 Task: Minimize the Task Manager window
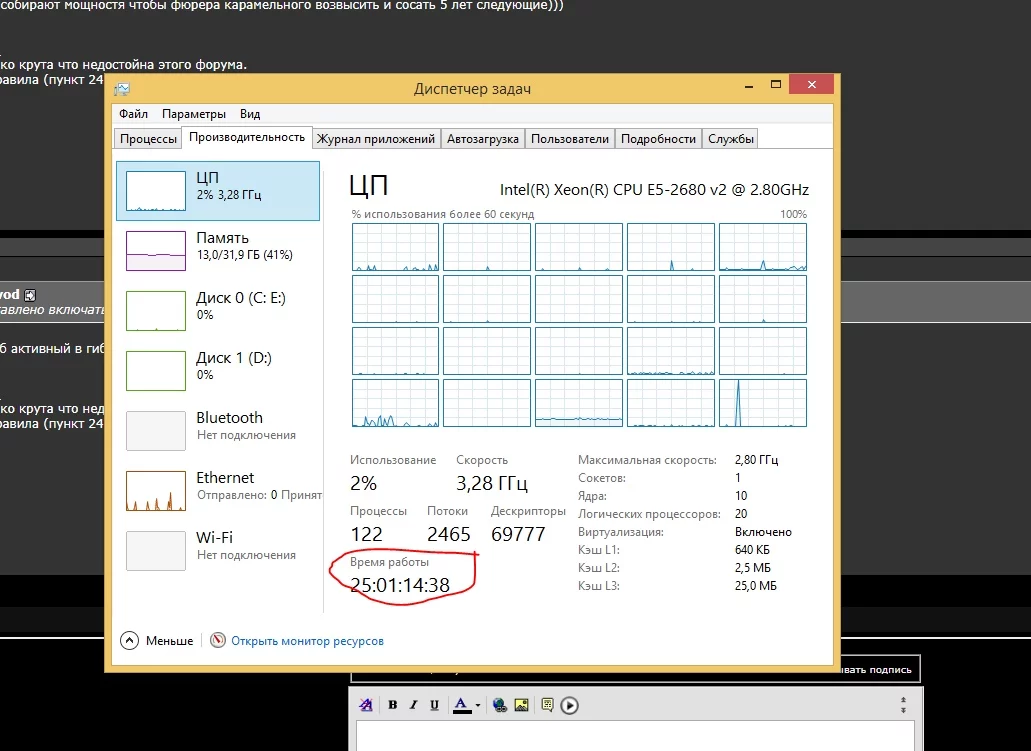click(749, 85)
